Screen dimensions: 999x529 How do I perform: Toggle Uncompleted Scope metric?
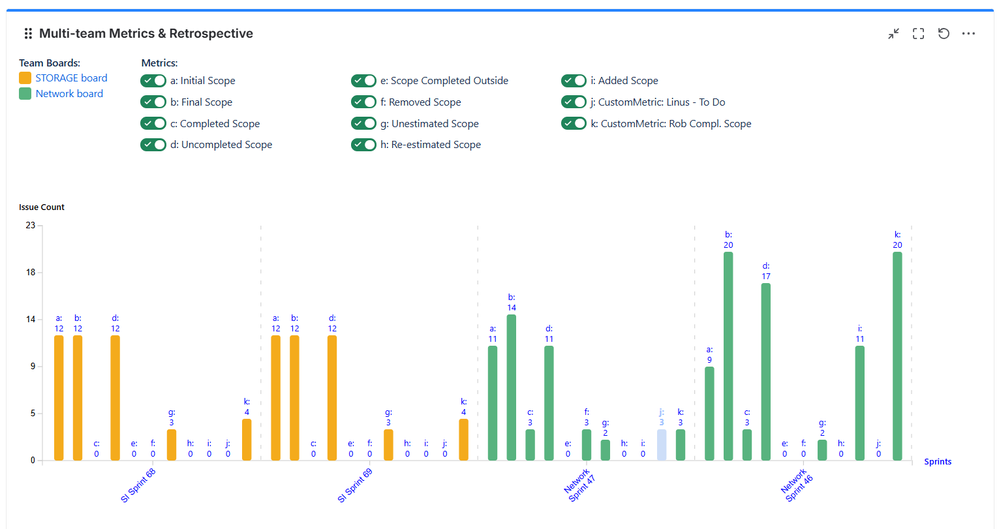(x=153, y=145)
